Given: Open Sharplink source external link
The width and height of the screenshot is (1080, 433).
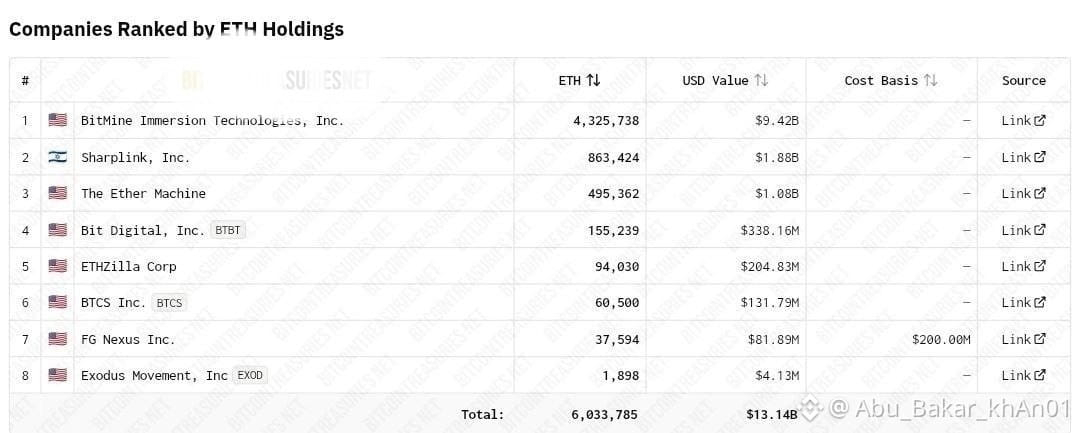Looking at the screenshot, I should (1040, 157).
